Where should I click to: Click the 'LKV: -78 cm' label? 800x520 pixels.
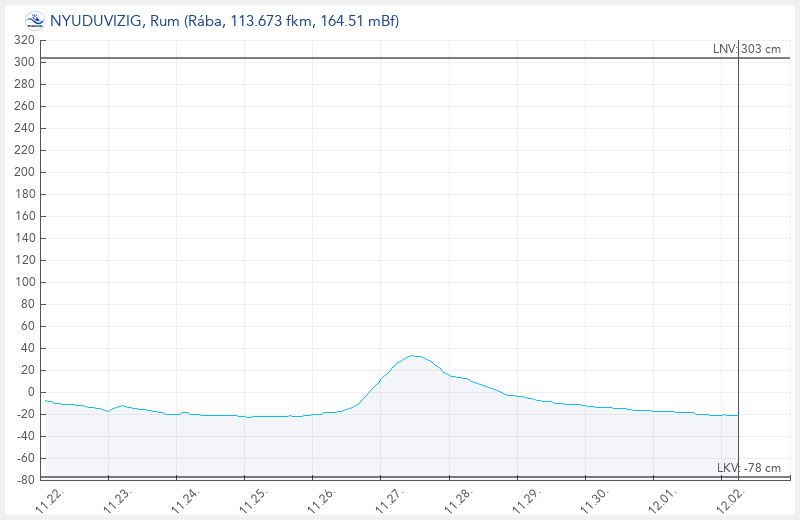(x=749, y=468)
